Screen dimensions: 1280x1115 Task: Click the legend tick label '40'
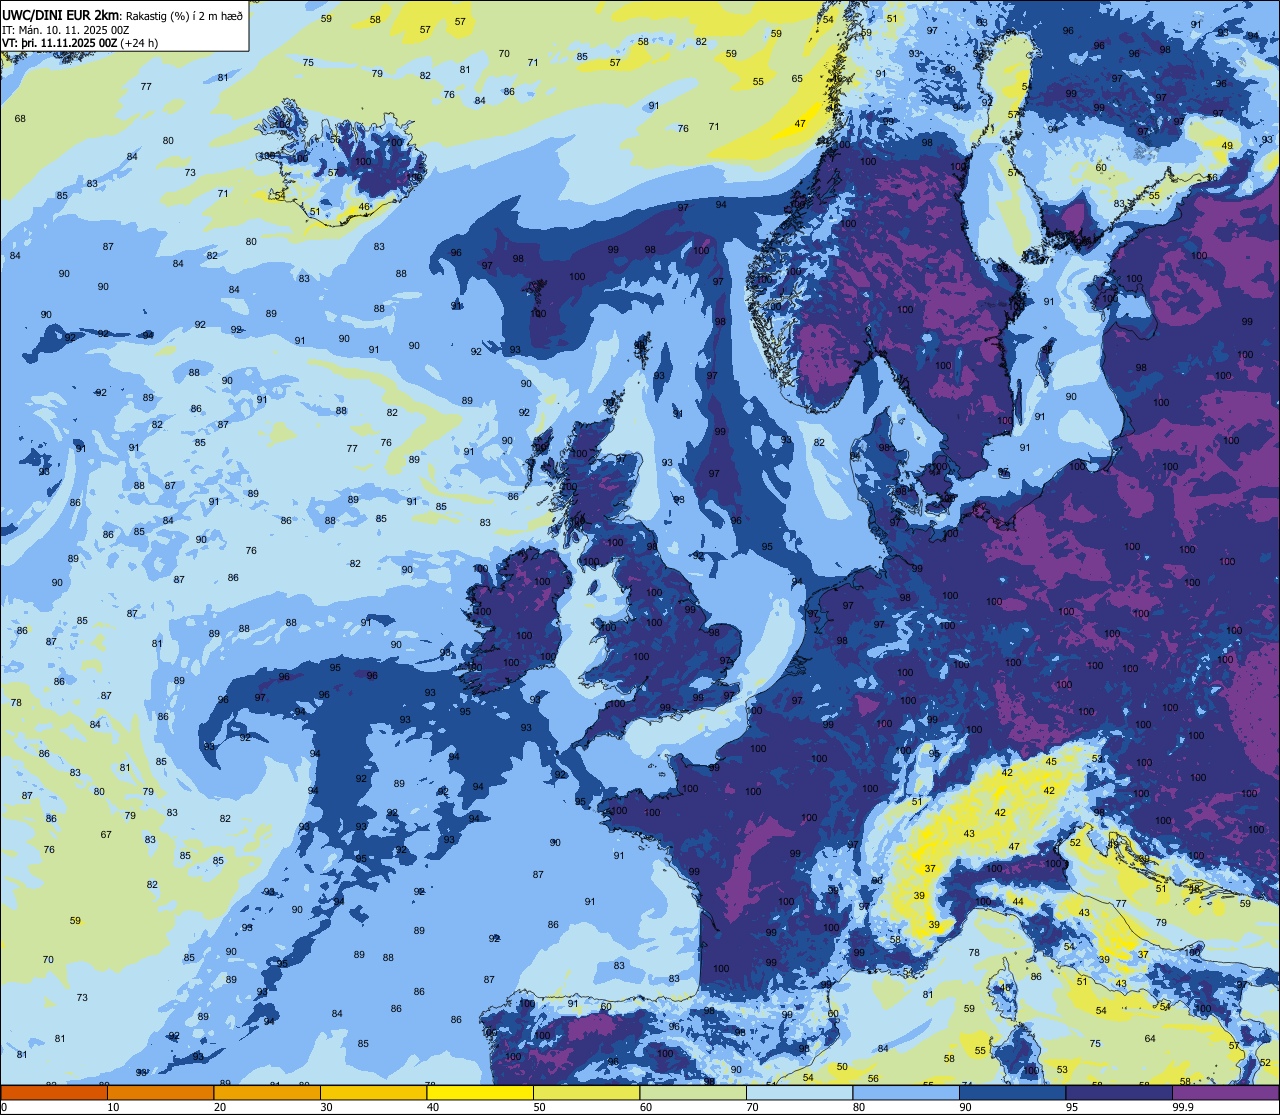(x=433, y=1106)
